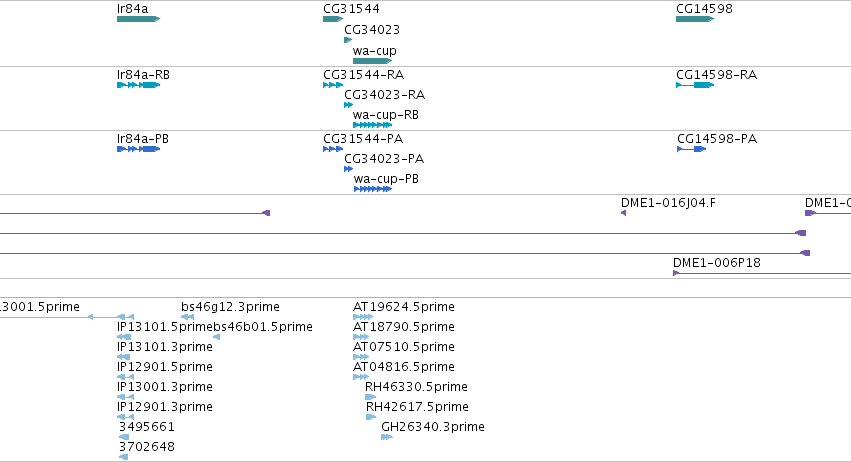The image size is (851, 462).
Task: Click the Ir84a-PB protein label
Action: point(143,139)
